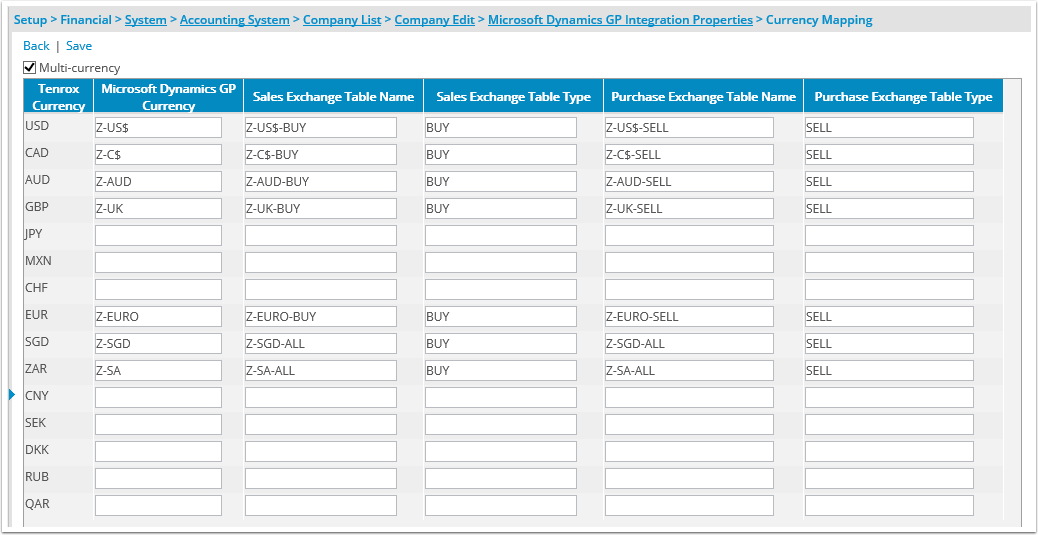Viewport: 1038px width, 535px height.
Task: Navigate to Company Edit breadcrumb
Action: tap(434, 20)
